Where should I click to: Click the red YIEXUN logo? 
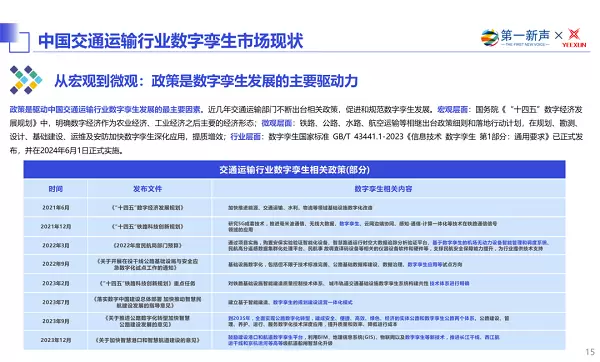coord(574,38)
